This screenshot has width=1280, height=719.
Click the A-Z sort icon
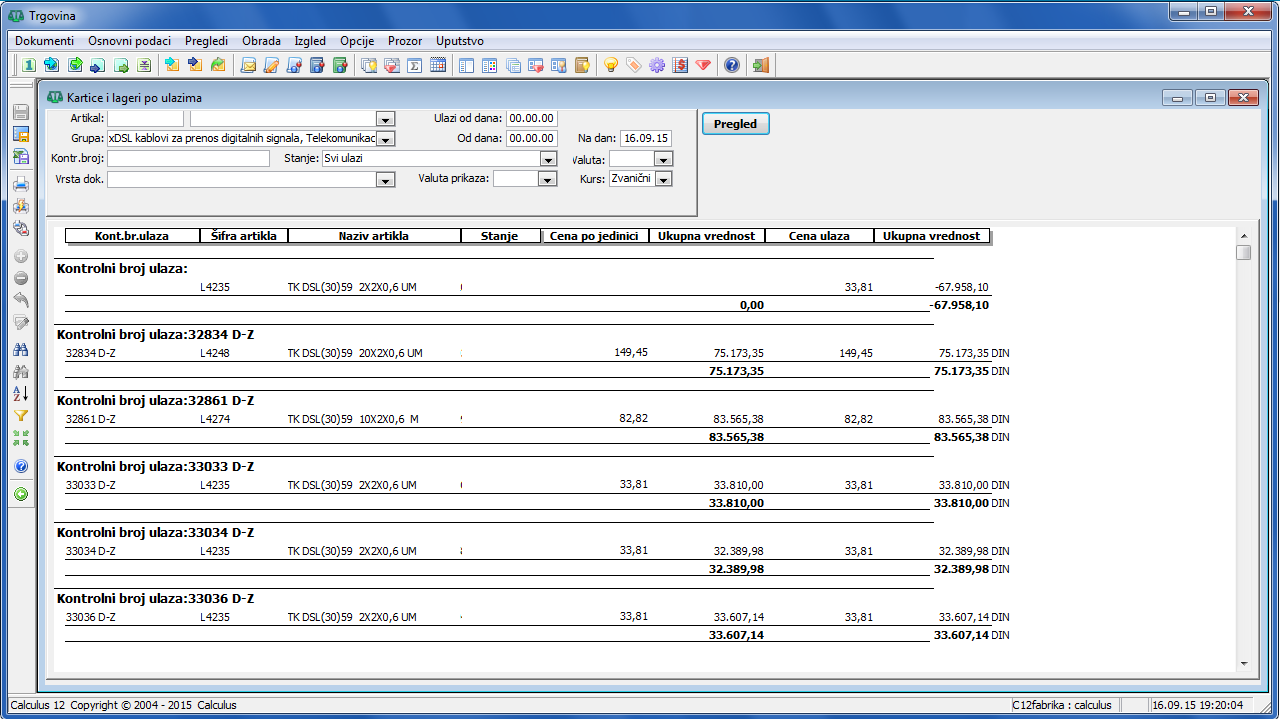pos(20,394)
